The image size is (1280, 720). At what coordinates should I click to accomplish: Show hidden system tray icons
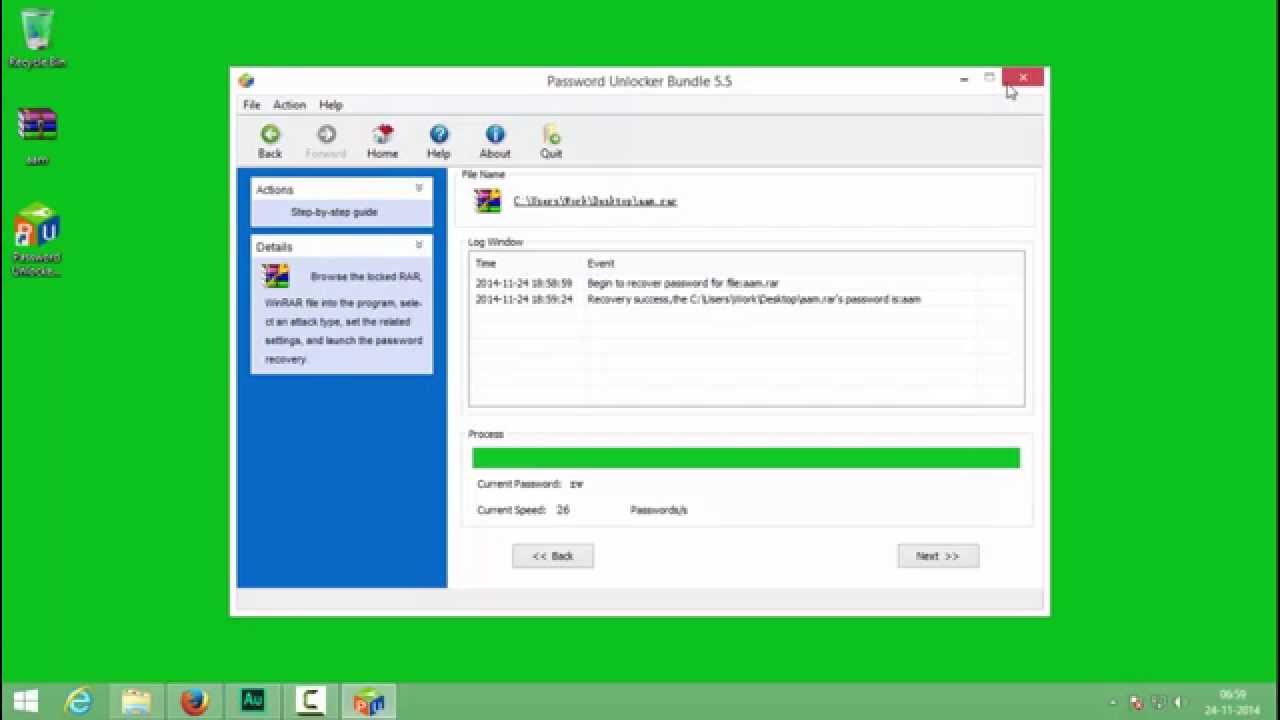(1115, 703)
